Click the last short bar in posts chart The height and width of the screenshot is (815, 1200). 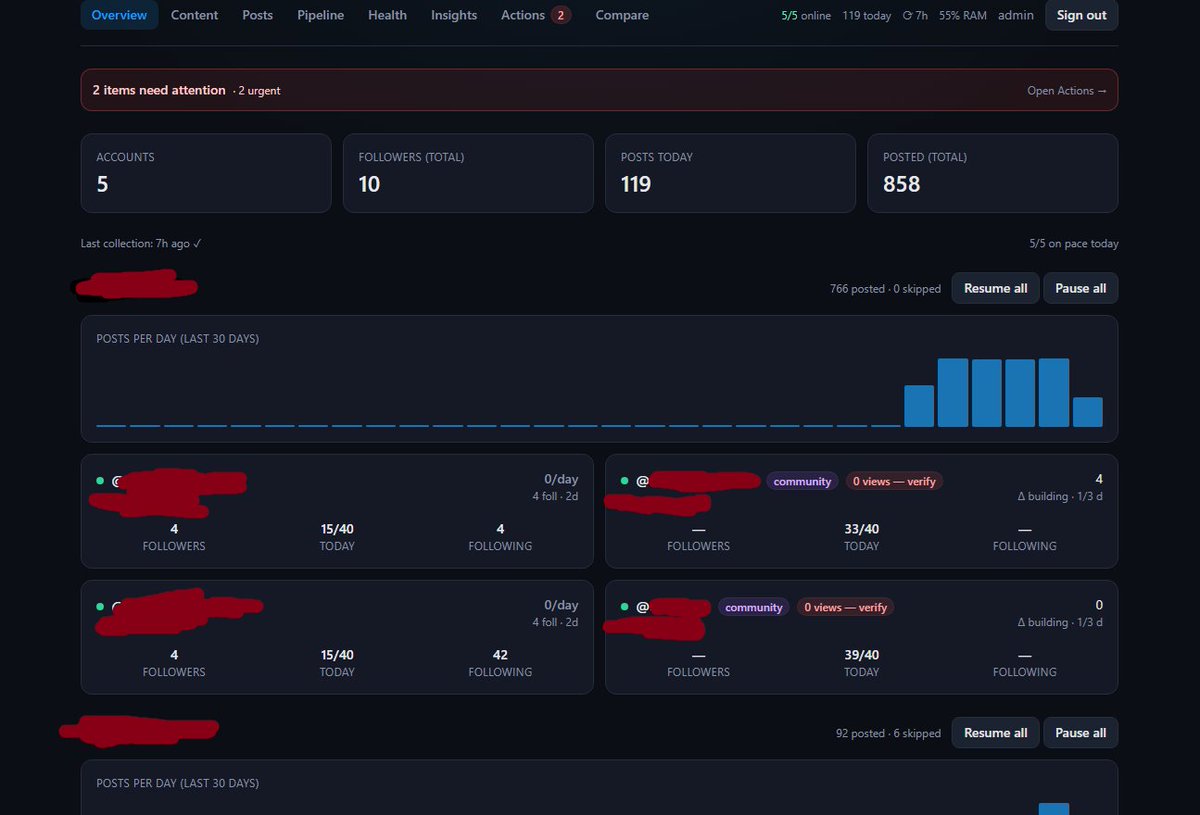point(1088,412)
